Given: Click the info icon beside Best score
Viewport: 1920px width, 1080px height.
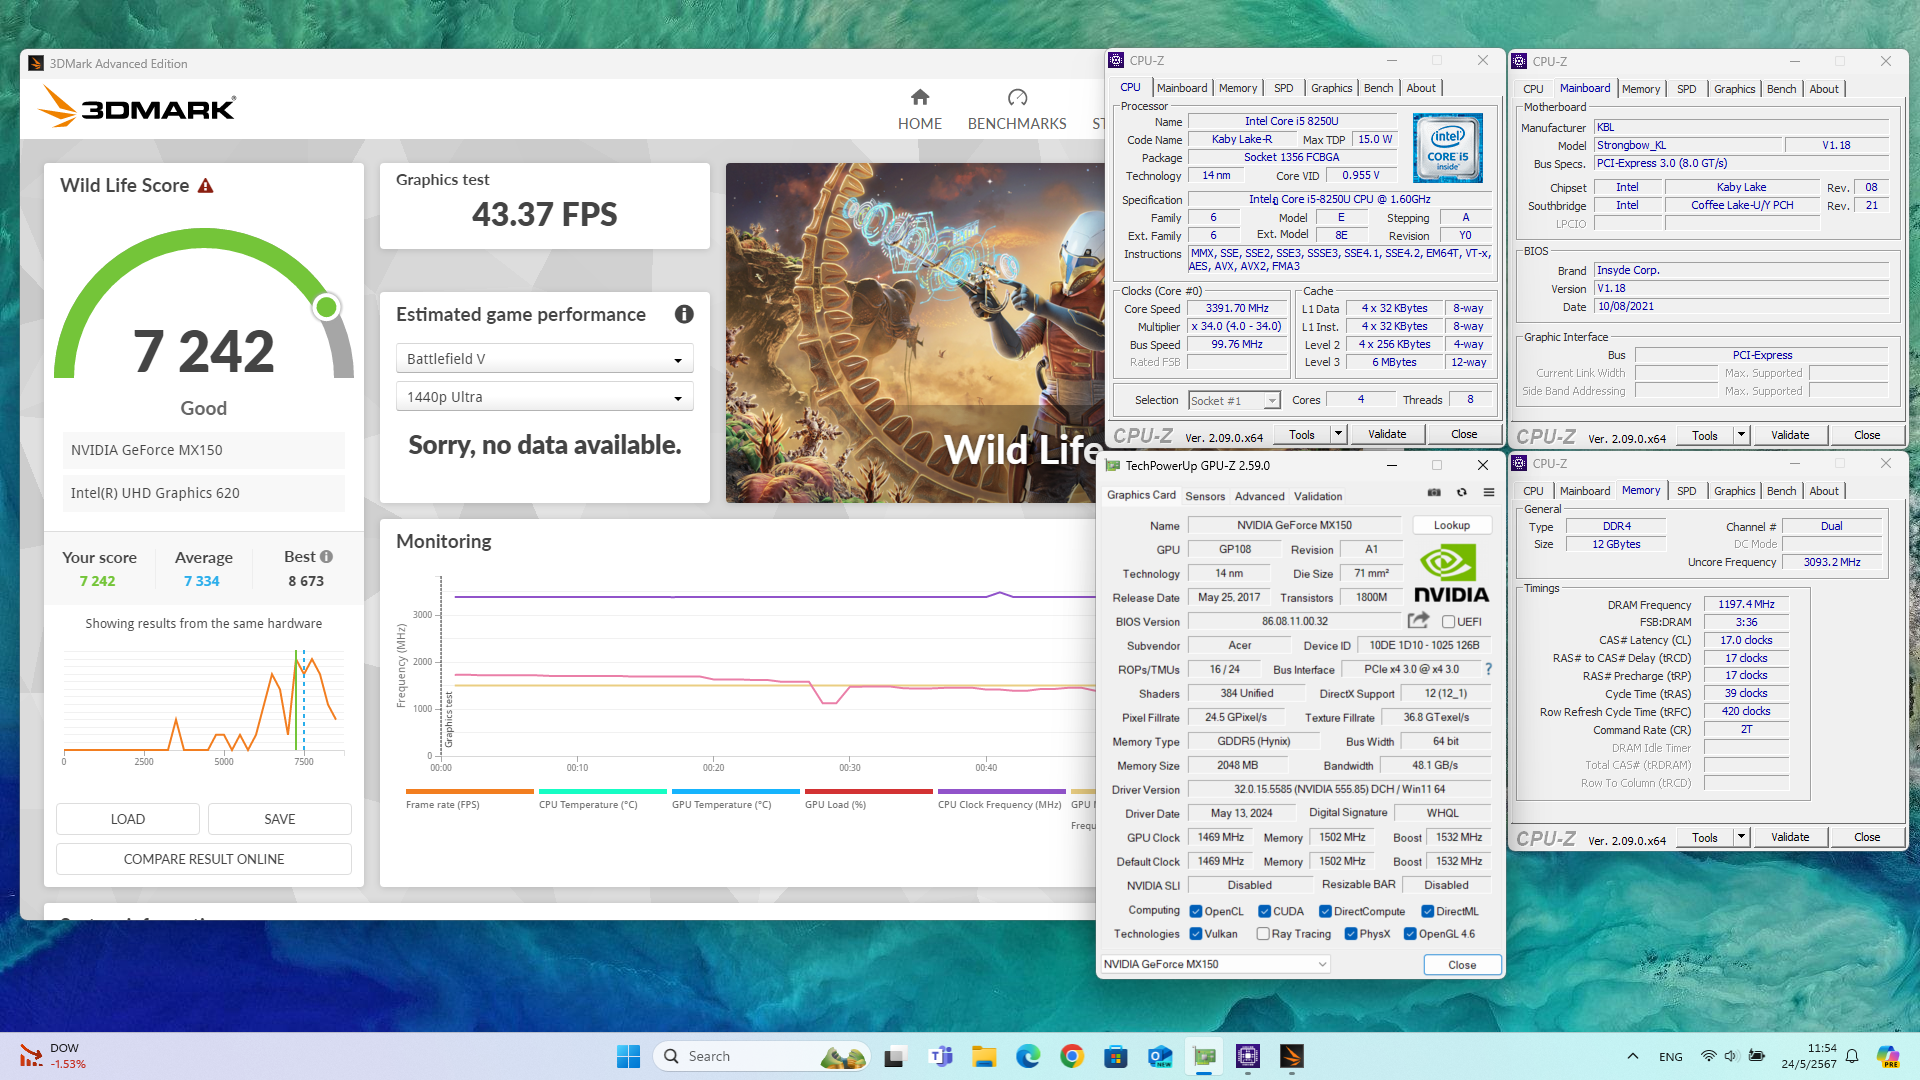Looking at the screenshot, I should tap(326, 557).
